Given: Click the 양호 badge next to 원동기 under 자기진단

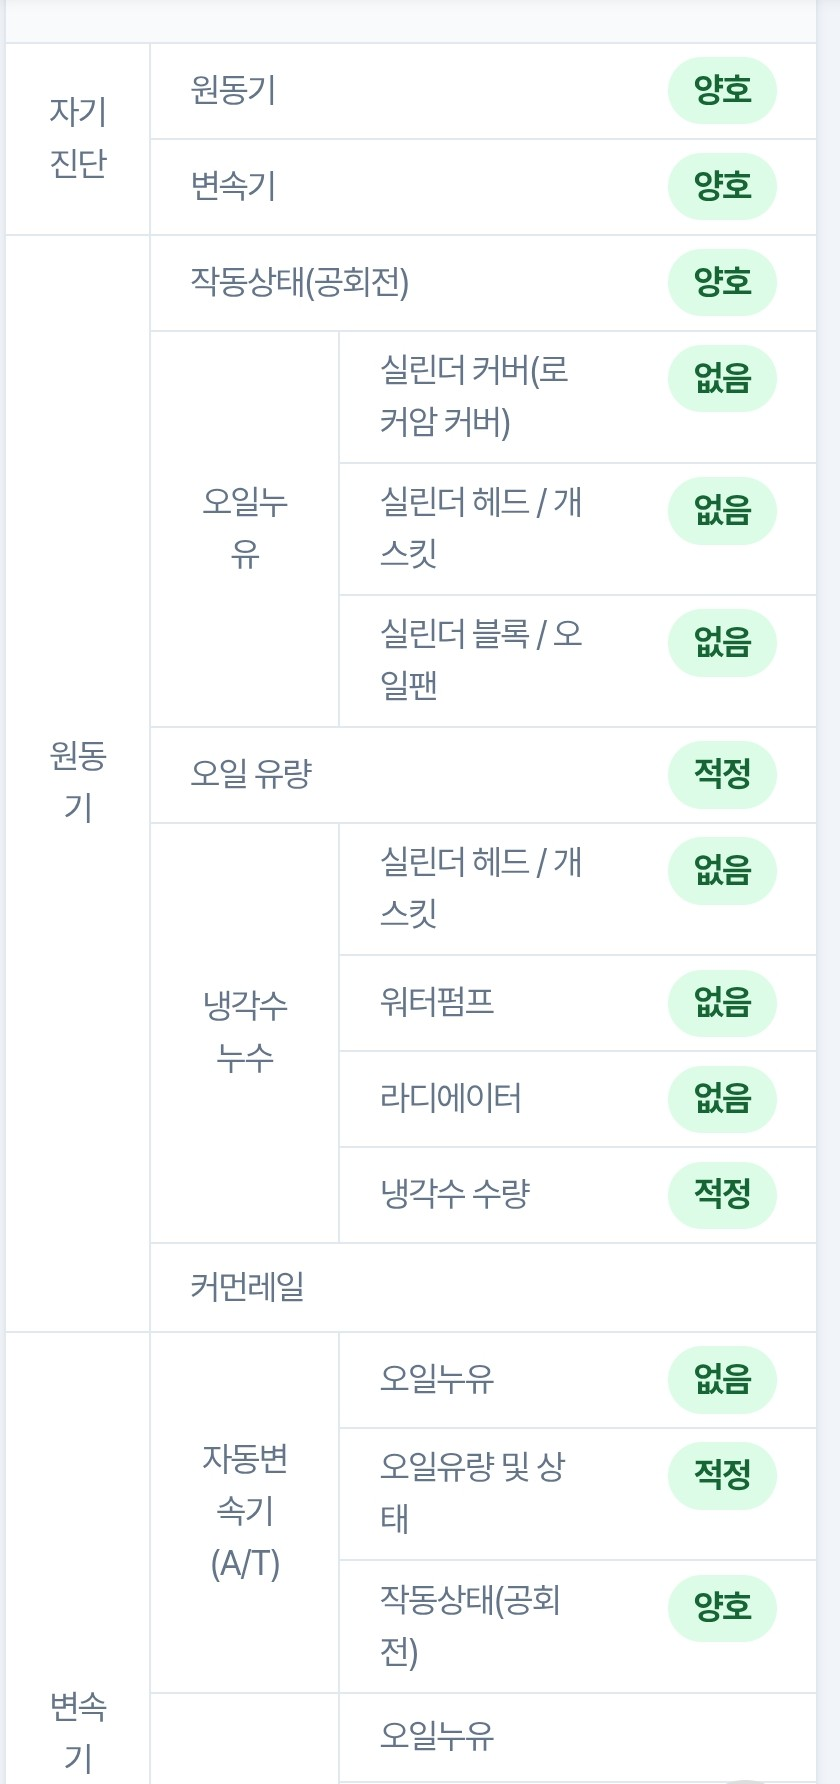Looking at the screenshot, I should [x=722, y=91].
